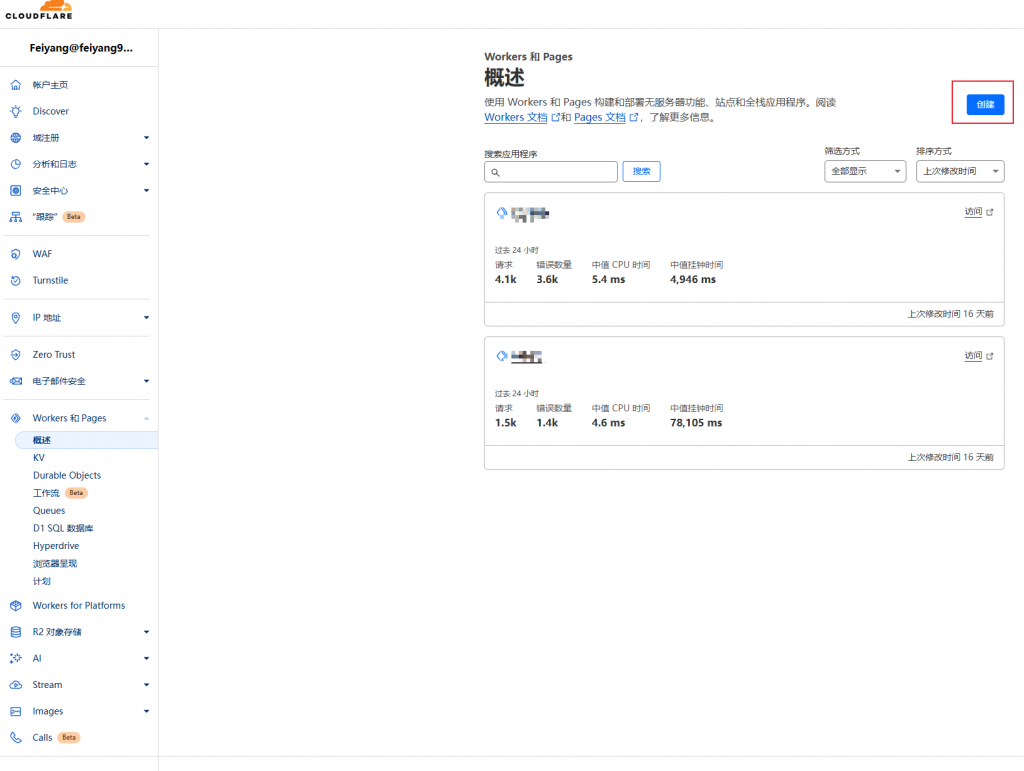Open the Workers 文档 link
Viewport: 1024px width, 771px height.
coord(515,118)
